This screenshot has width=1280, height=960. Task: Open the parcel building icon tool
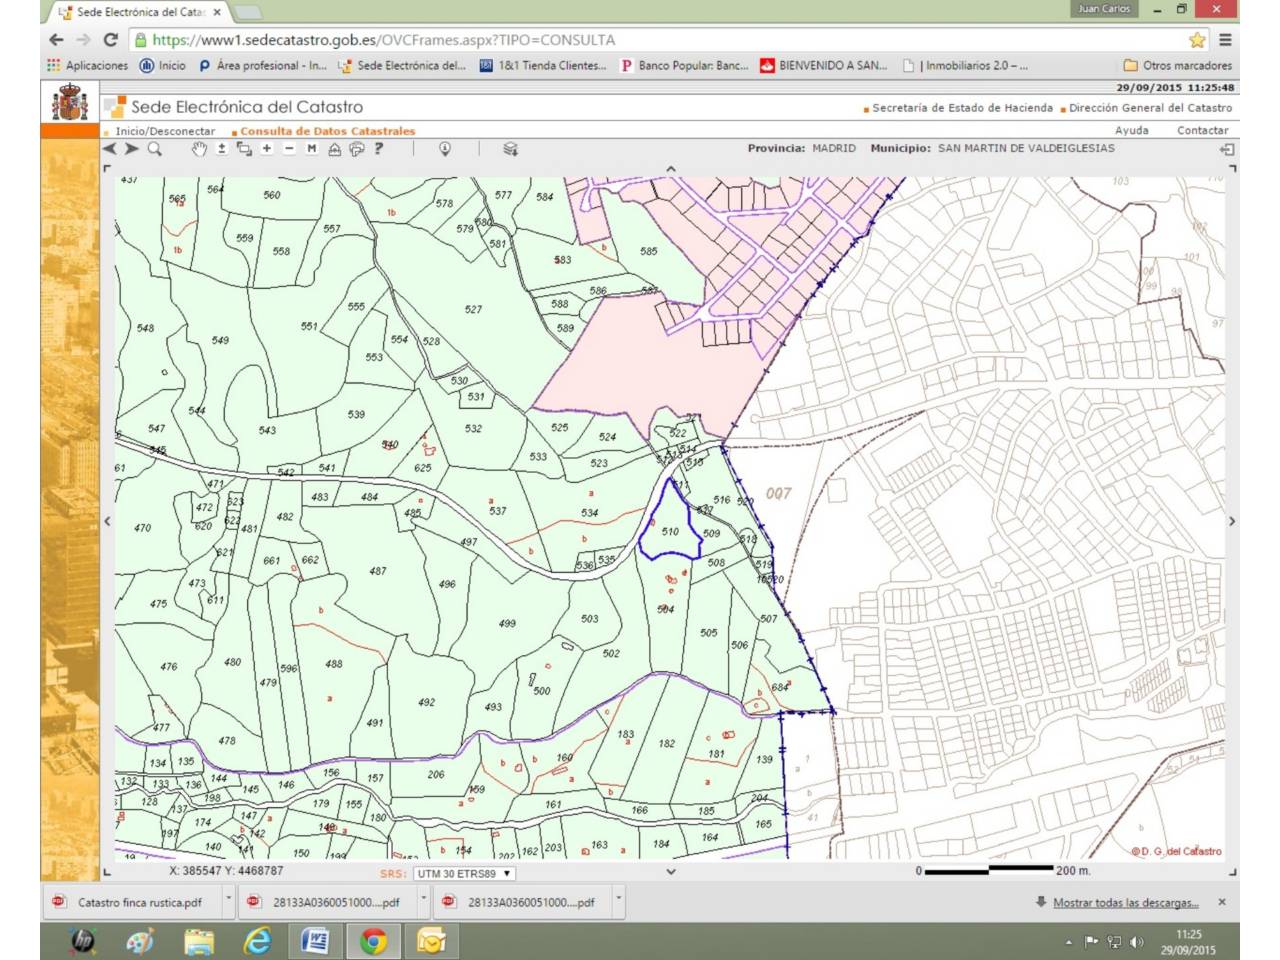coord(334,149)
